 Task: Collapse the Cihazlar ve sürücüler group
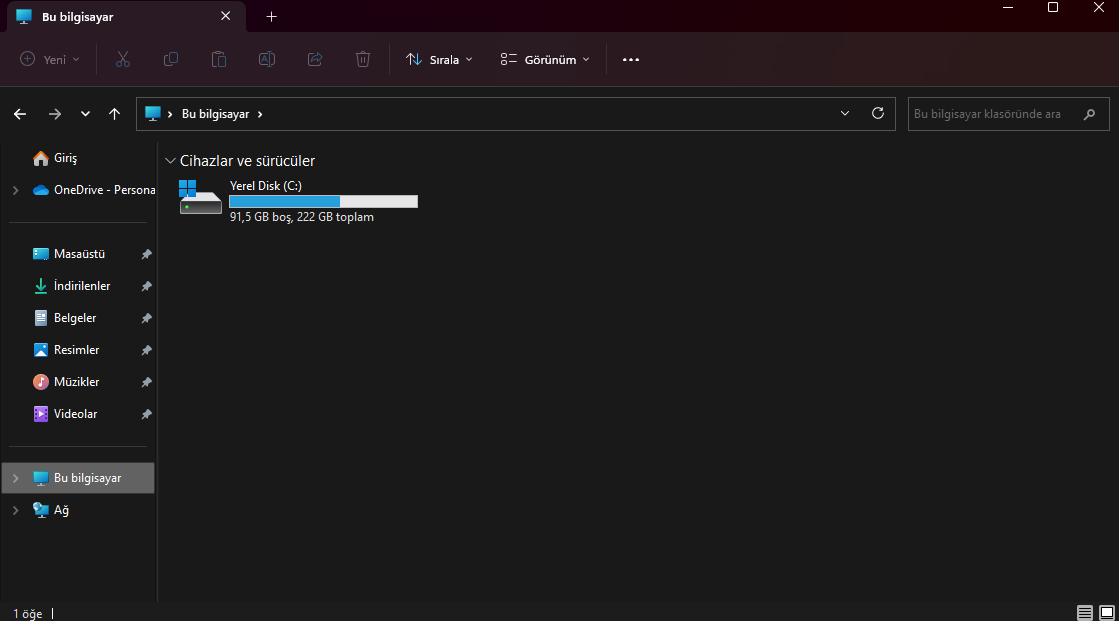coord(170,161)
